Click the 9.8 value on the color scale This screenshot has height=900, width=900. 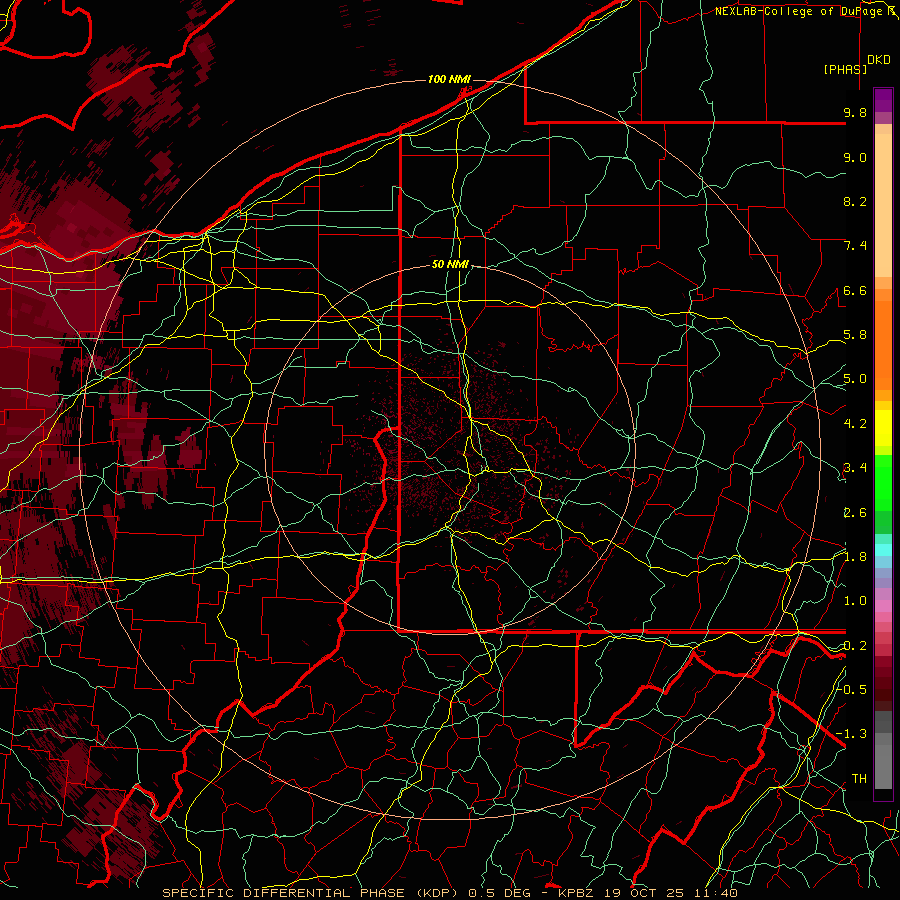click(855, 112)
